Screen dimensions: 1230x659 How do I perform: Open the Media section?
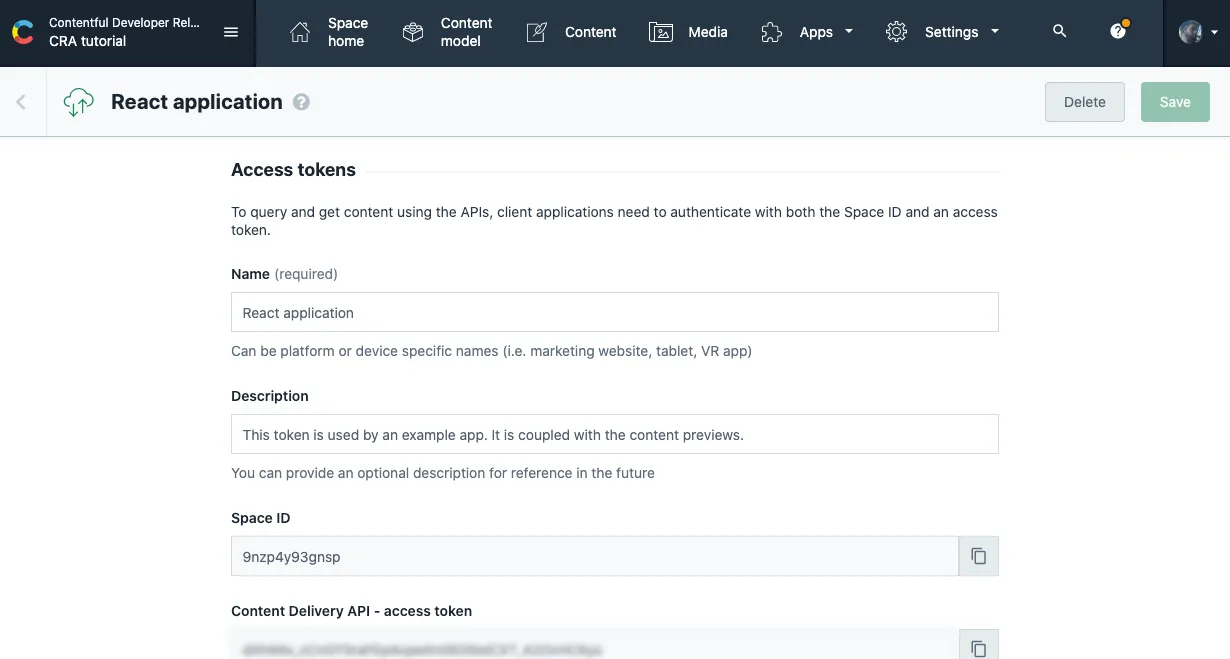click(x=688, y=32)
